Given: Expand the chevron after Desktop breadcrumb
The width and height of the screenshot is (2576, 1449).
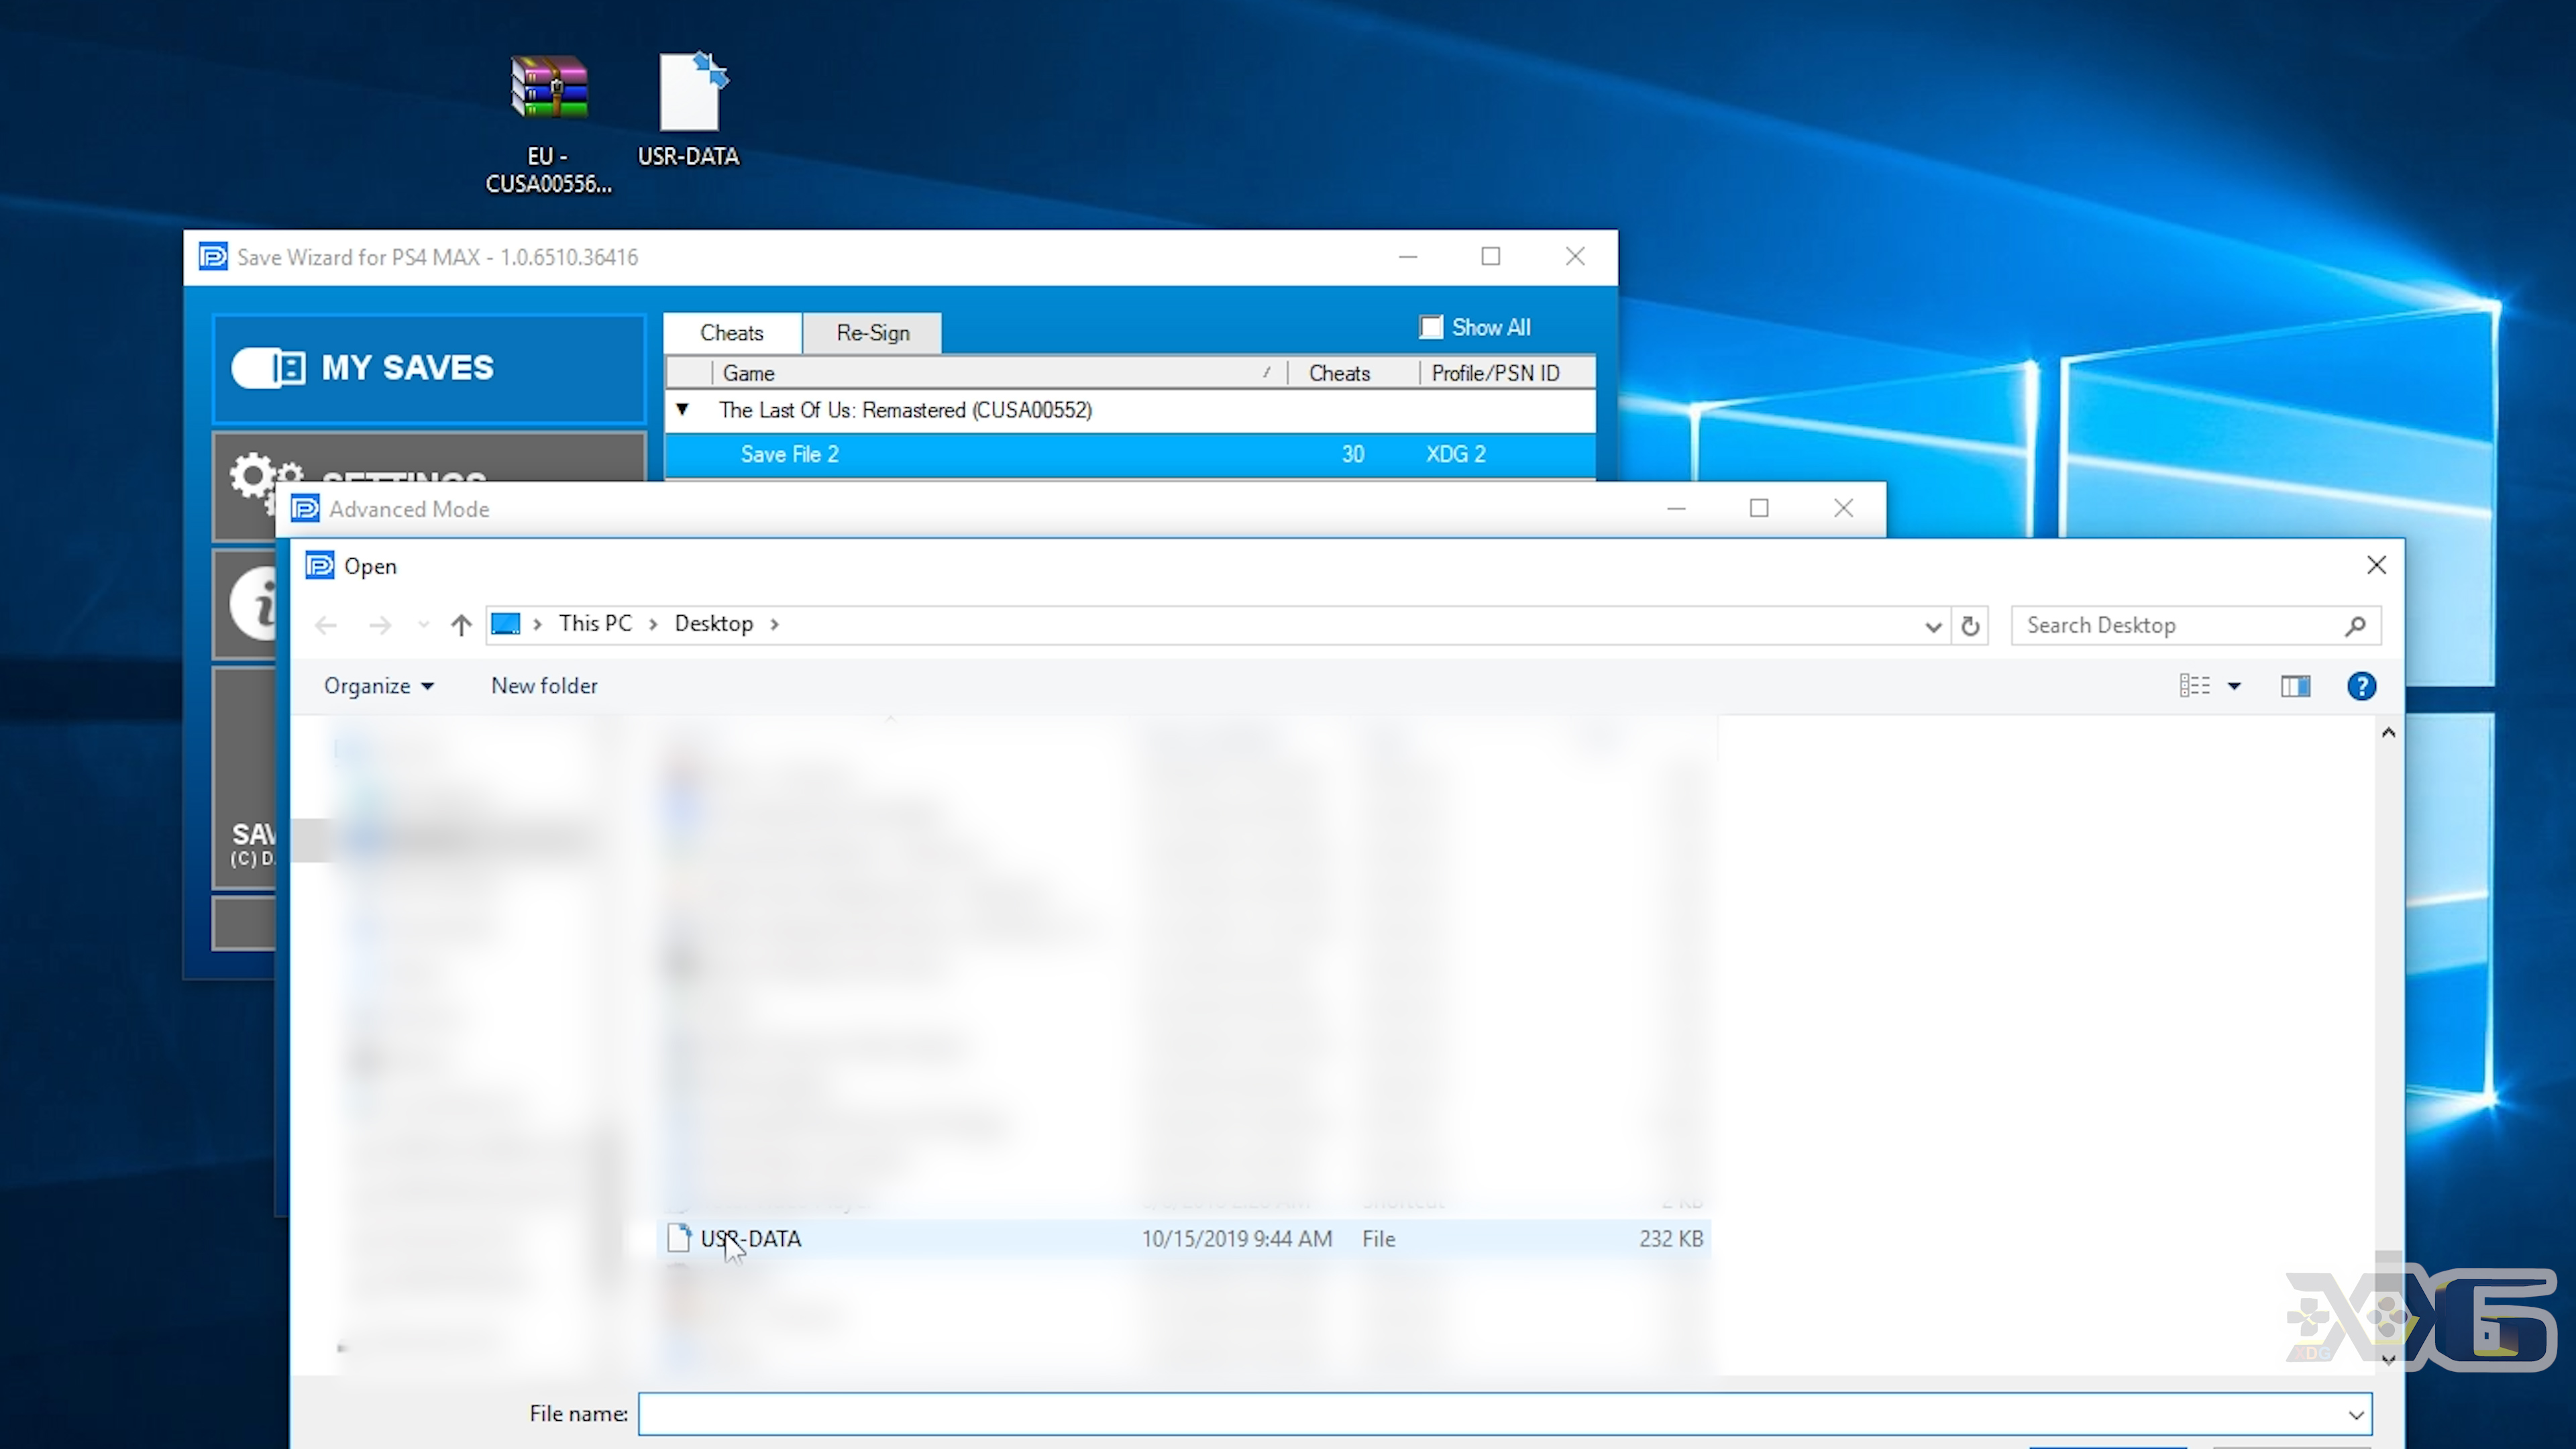Looking at the screenshot, I should [775, 624].
